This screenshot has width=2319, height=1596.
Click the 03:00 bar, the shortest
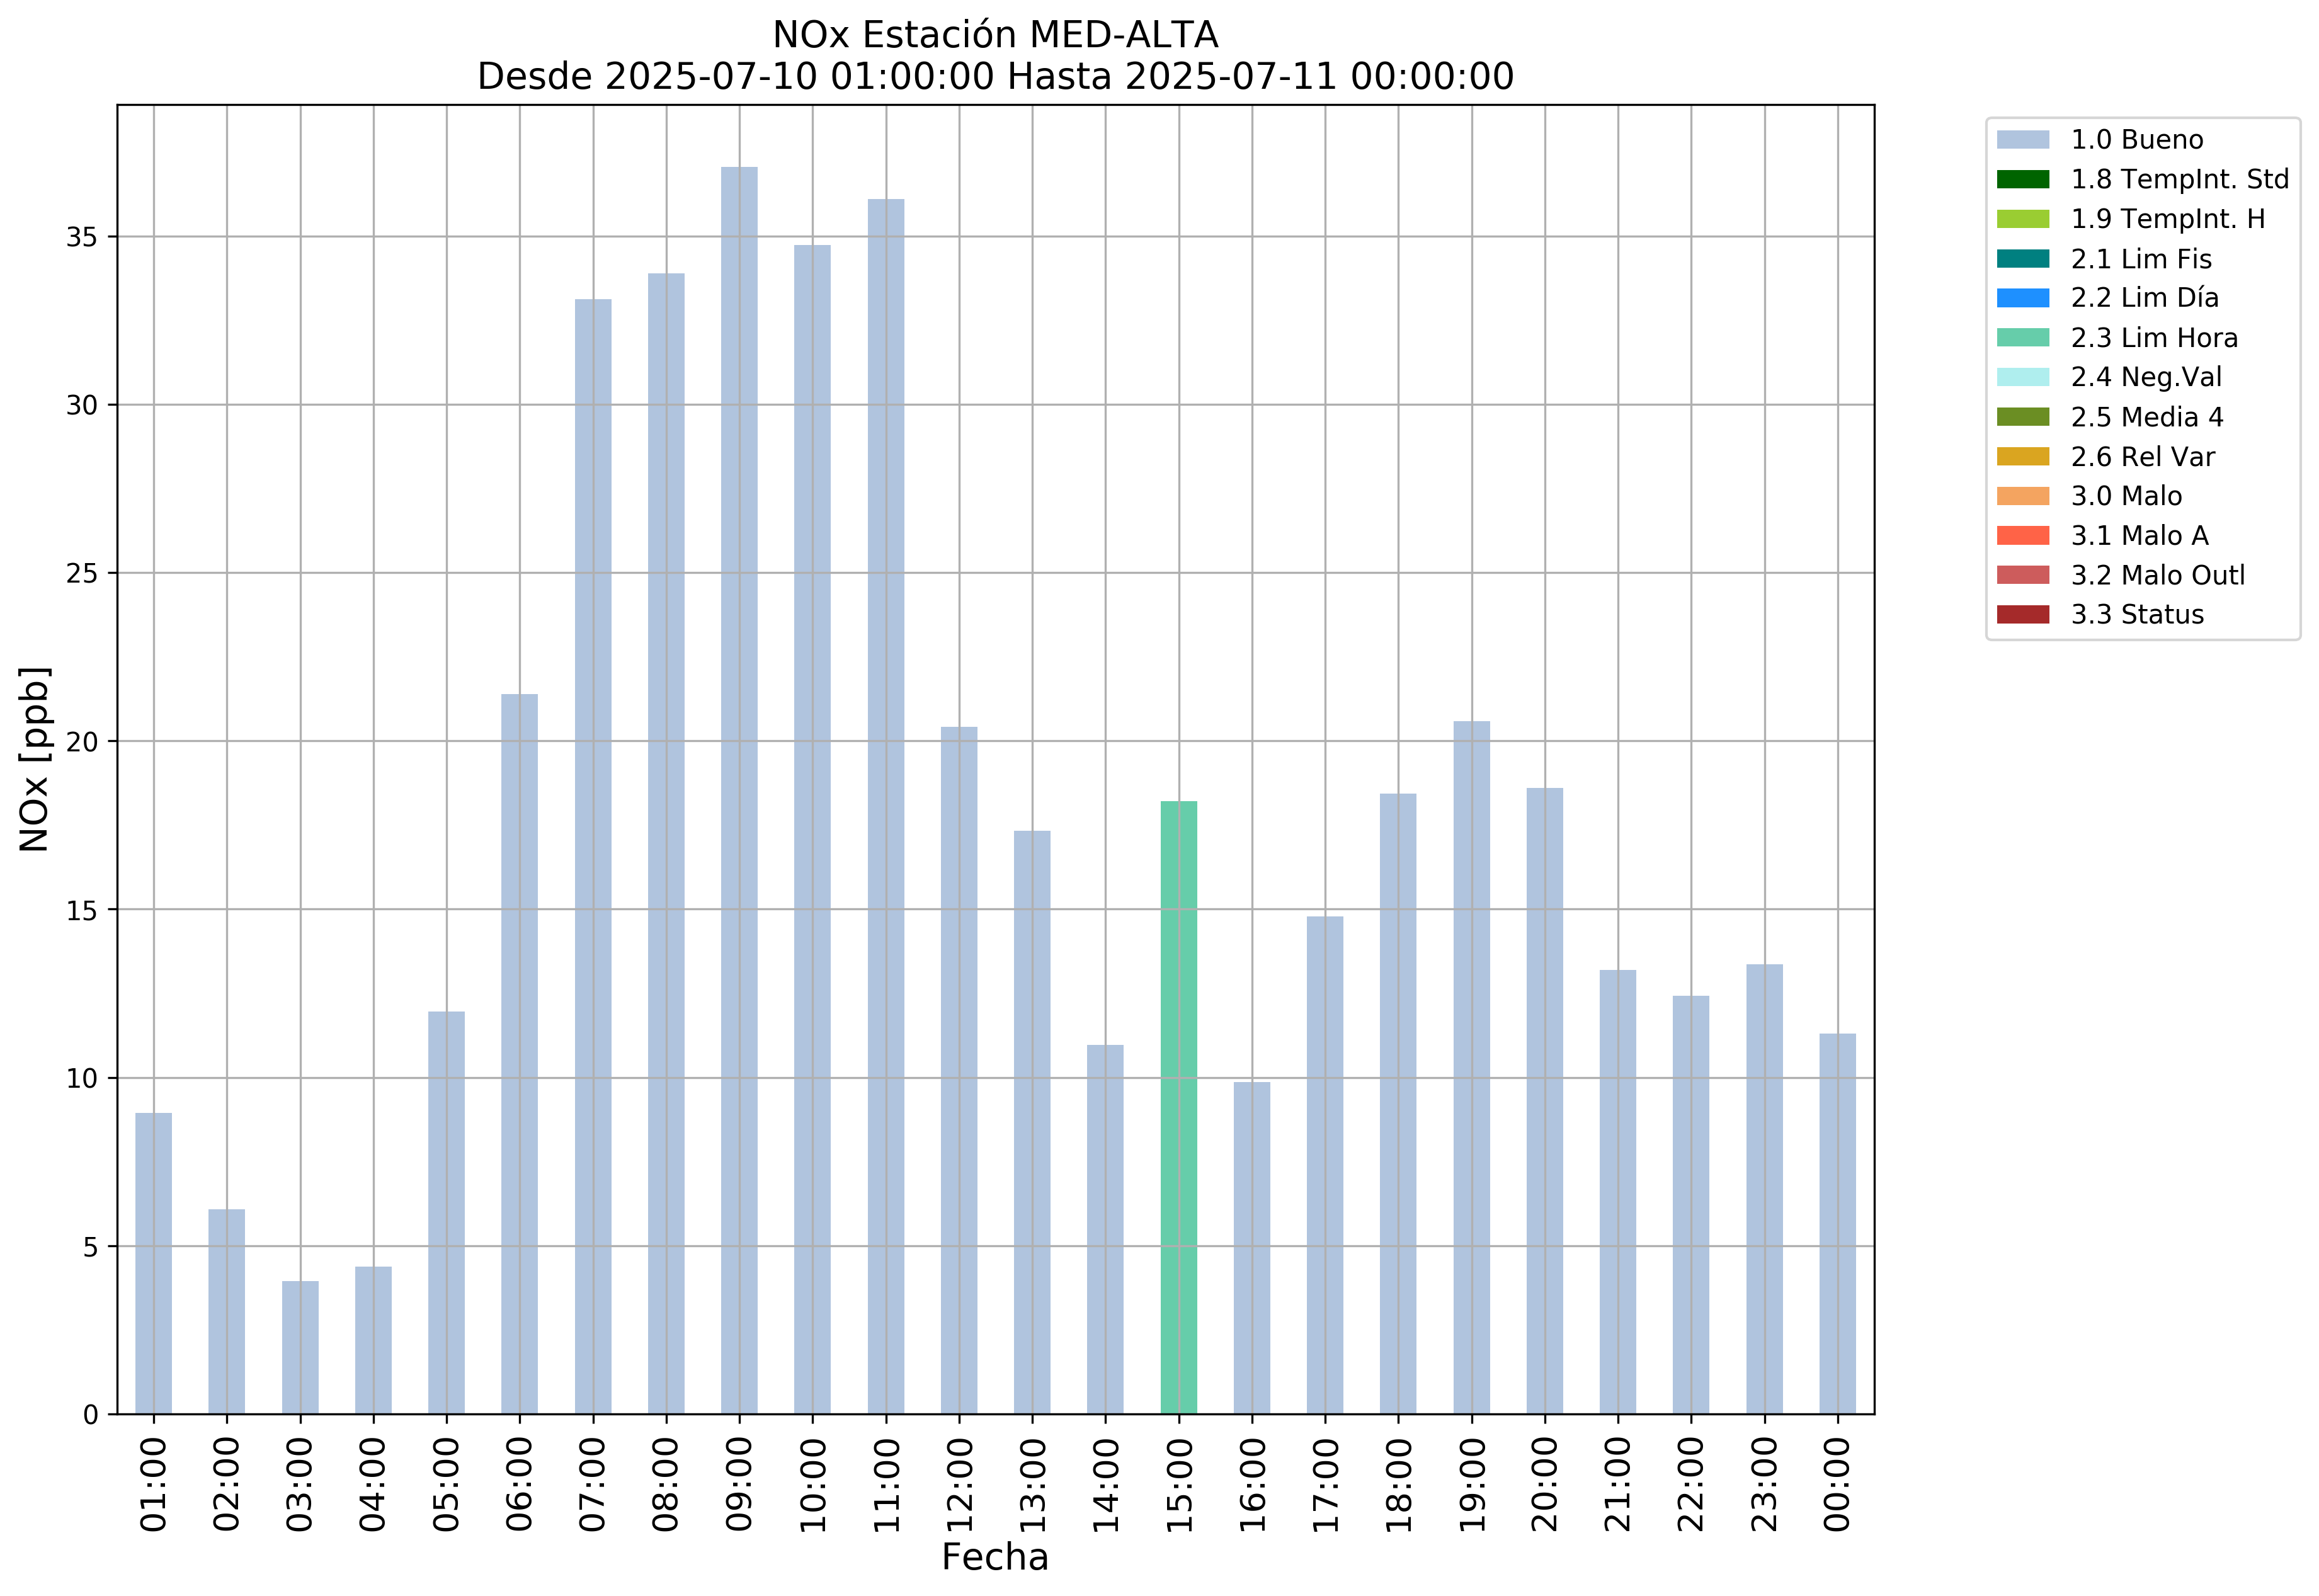point(300,1347)
